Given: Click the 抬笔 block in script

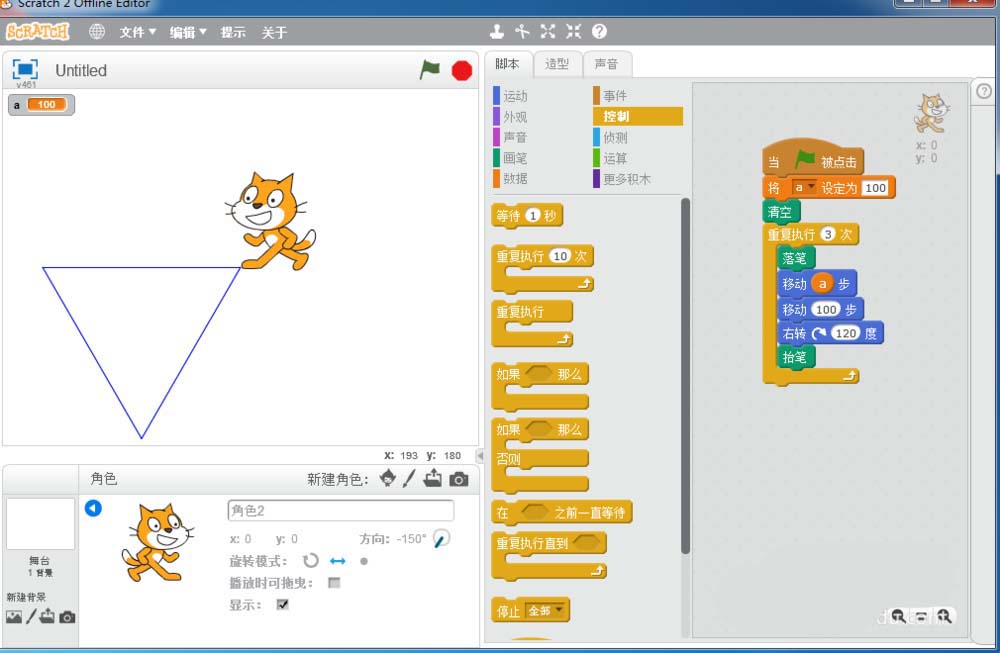Looking at the screenshot, I should (x=796, y=357).
